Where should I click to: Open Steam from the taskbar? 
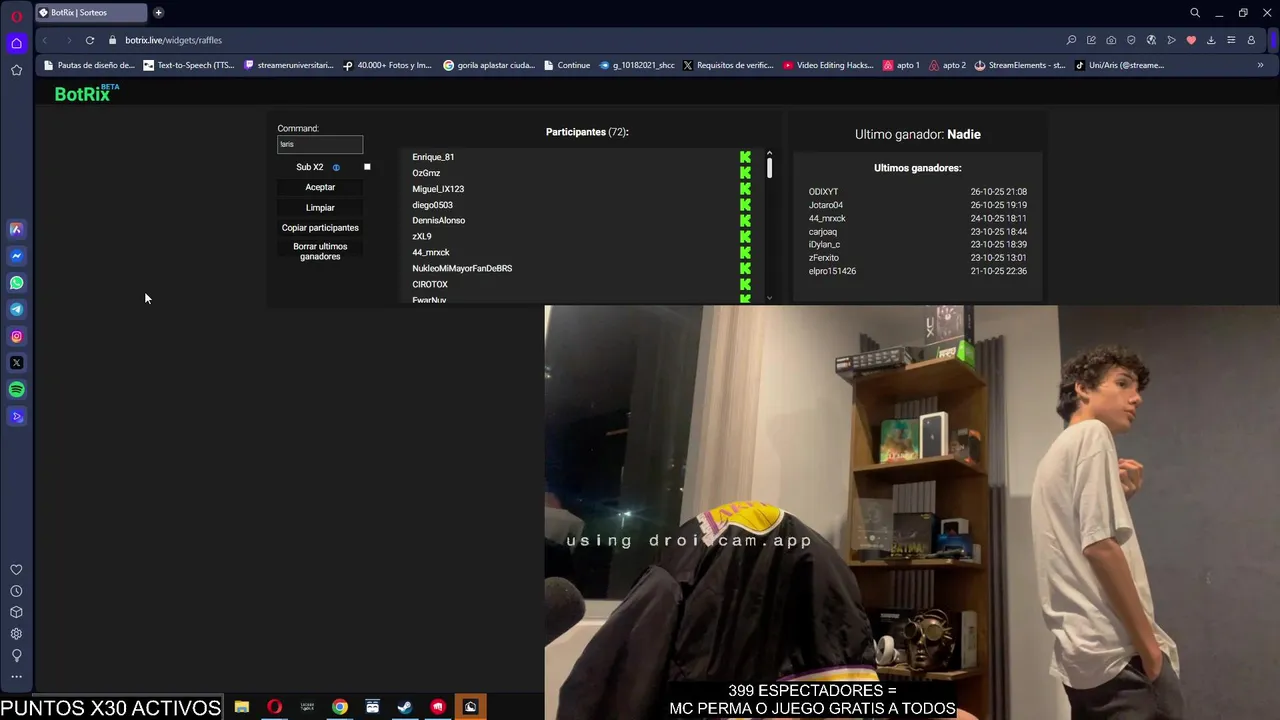(x=405, y=707)
